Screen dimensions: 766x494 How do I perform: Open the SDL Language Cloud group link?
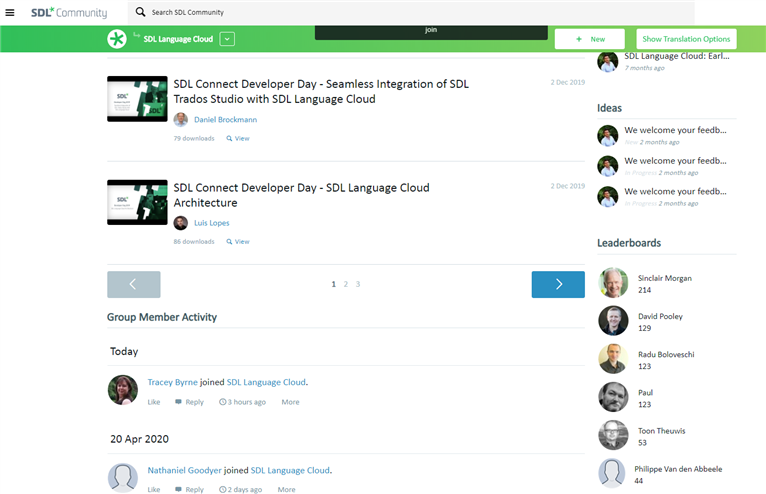tap(178, 39)
